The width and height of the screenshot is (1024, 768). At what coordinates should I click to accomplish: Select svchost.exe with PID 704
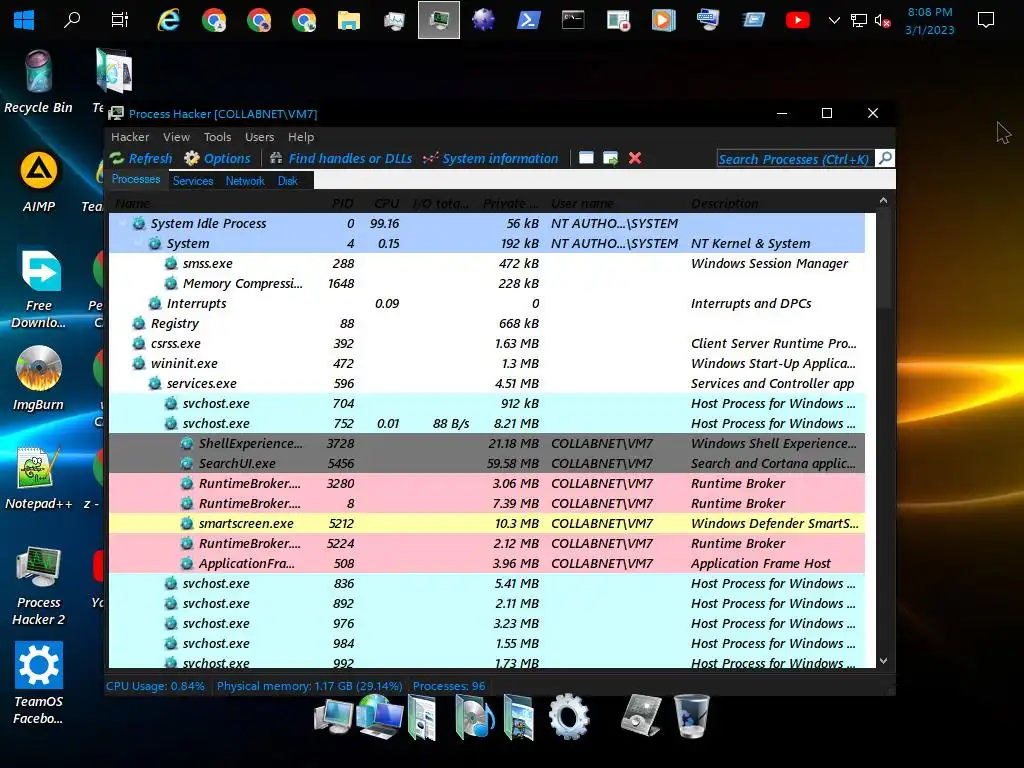point(487,404)
